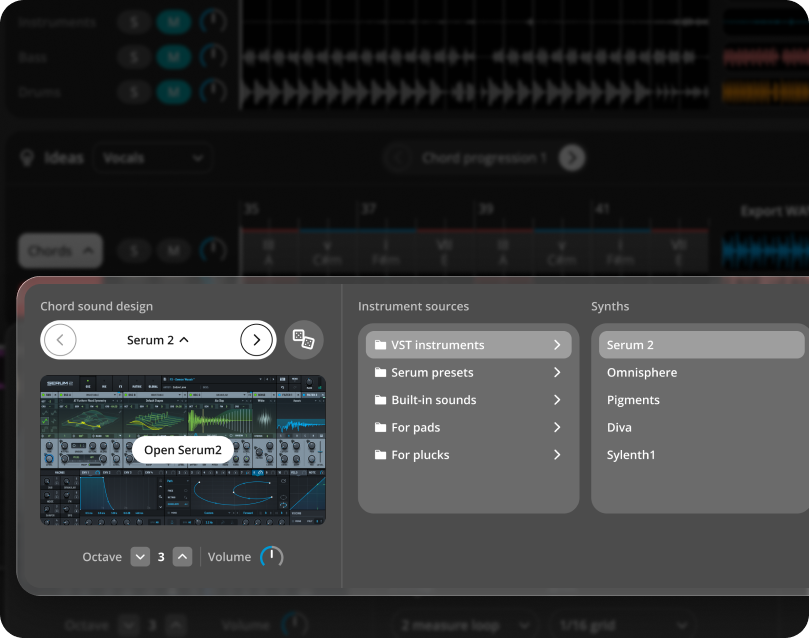Mute the Instruments track

(174, 22)
